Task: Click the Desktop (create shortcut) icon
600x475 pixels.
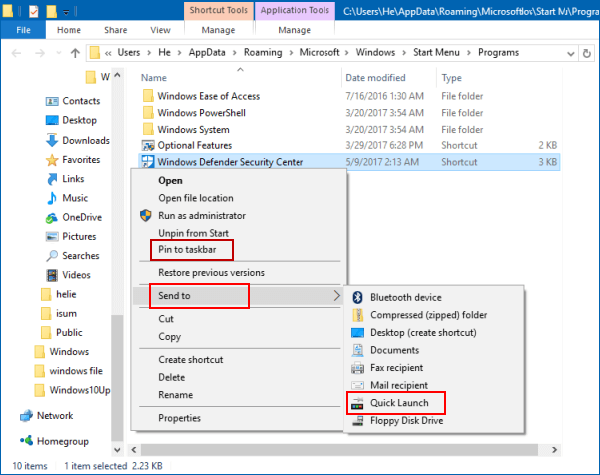Action: (x=357, y=332)
